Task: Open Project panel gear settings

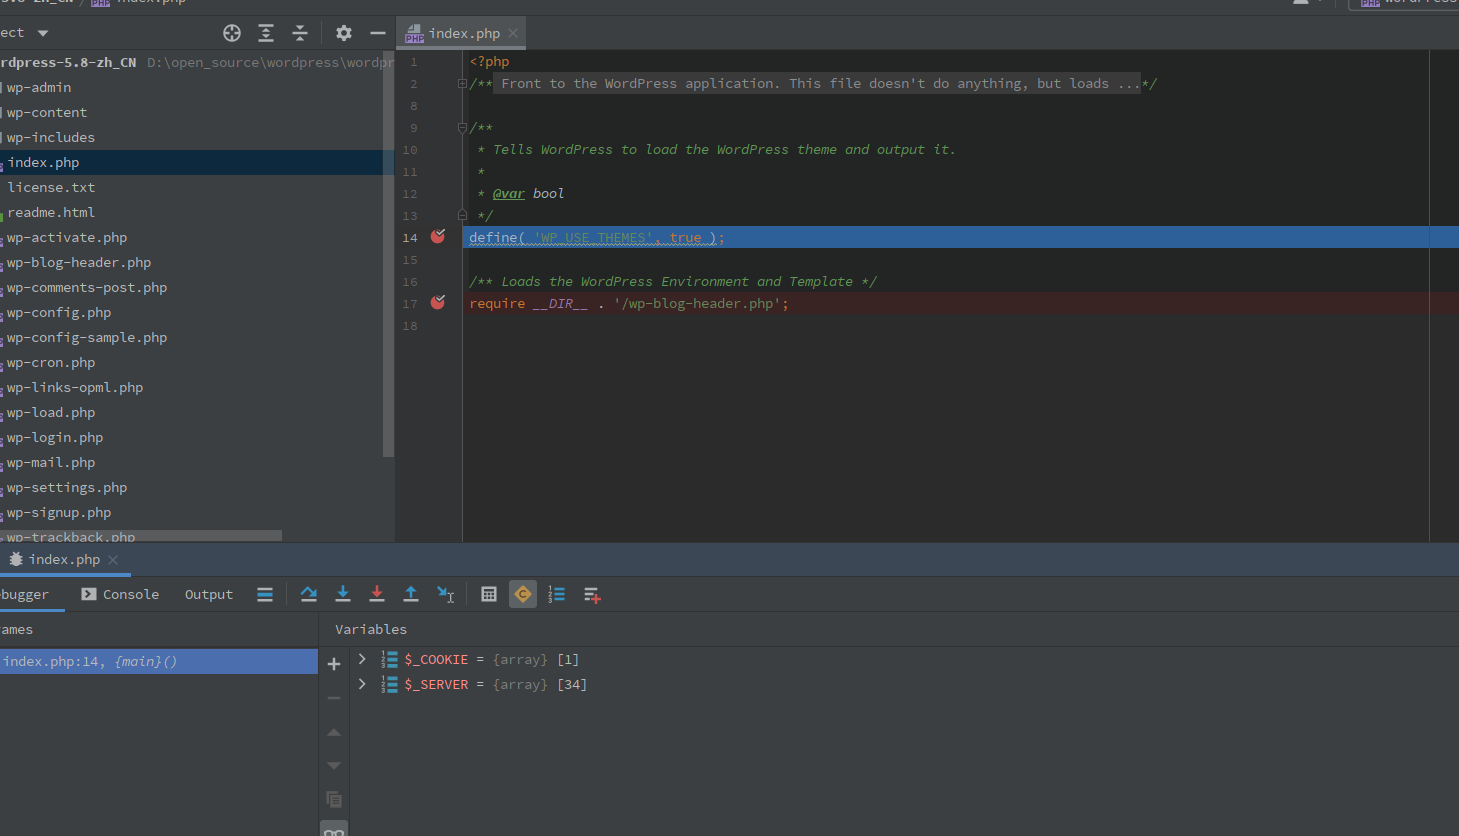Action: pos(344,33)
